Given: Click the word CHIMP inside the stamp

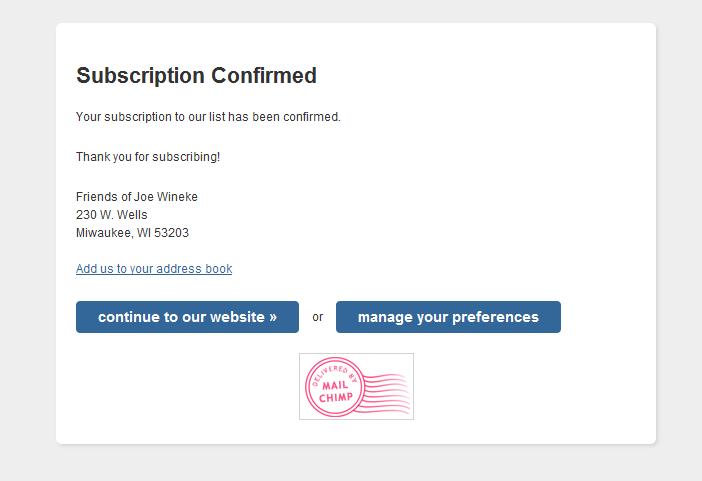Looking at the screenshot, I should point(336,397).
